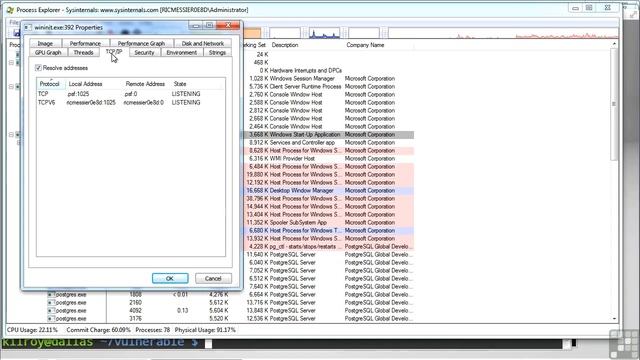Image resolution: width=640 pixels, height=360 pixels.
Task: Open the Security tab
Action: (144, 53)
